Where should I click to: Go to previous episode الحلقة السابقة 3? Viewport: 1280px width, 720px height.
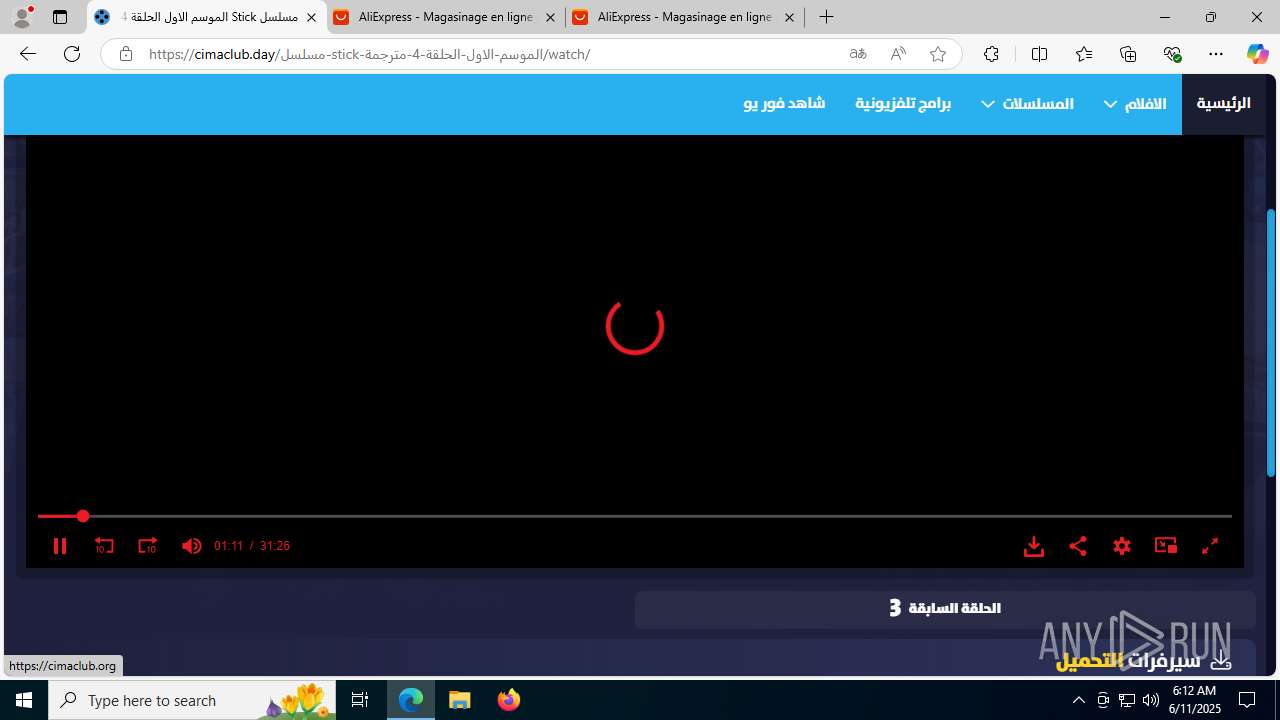click(x=945, y=609)
